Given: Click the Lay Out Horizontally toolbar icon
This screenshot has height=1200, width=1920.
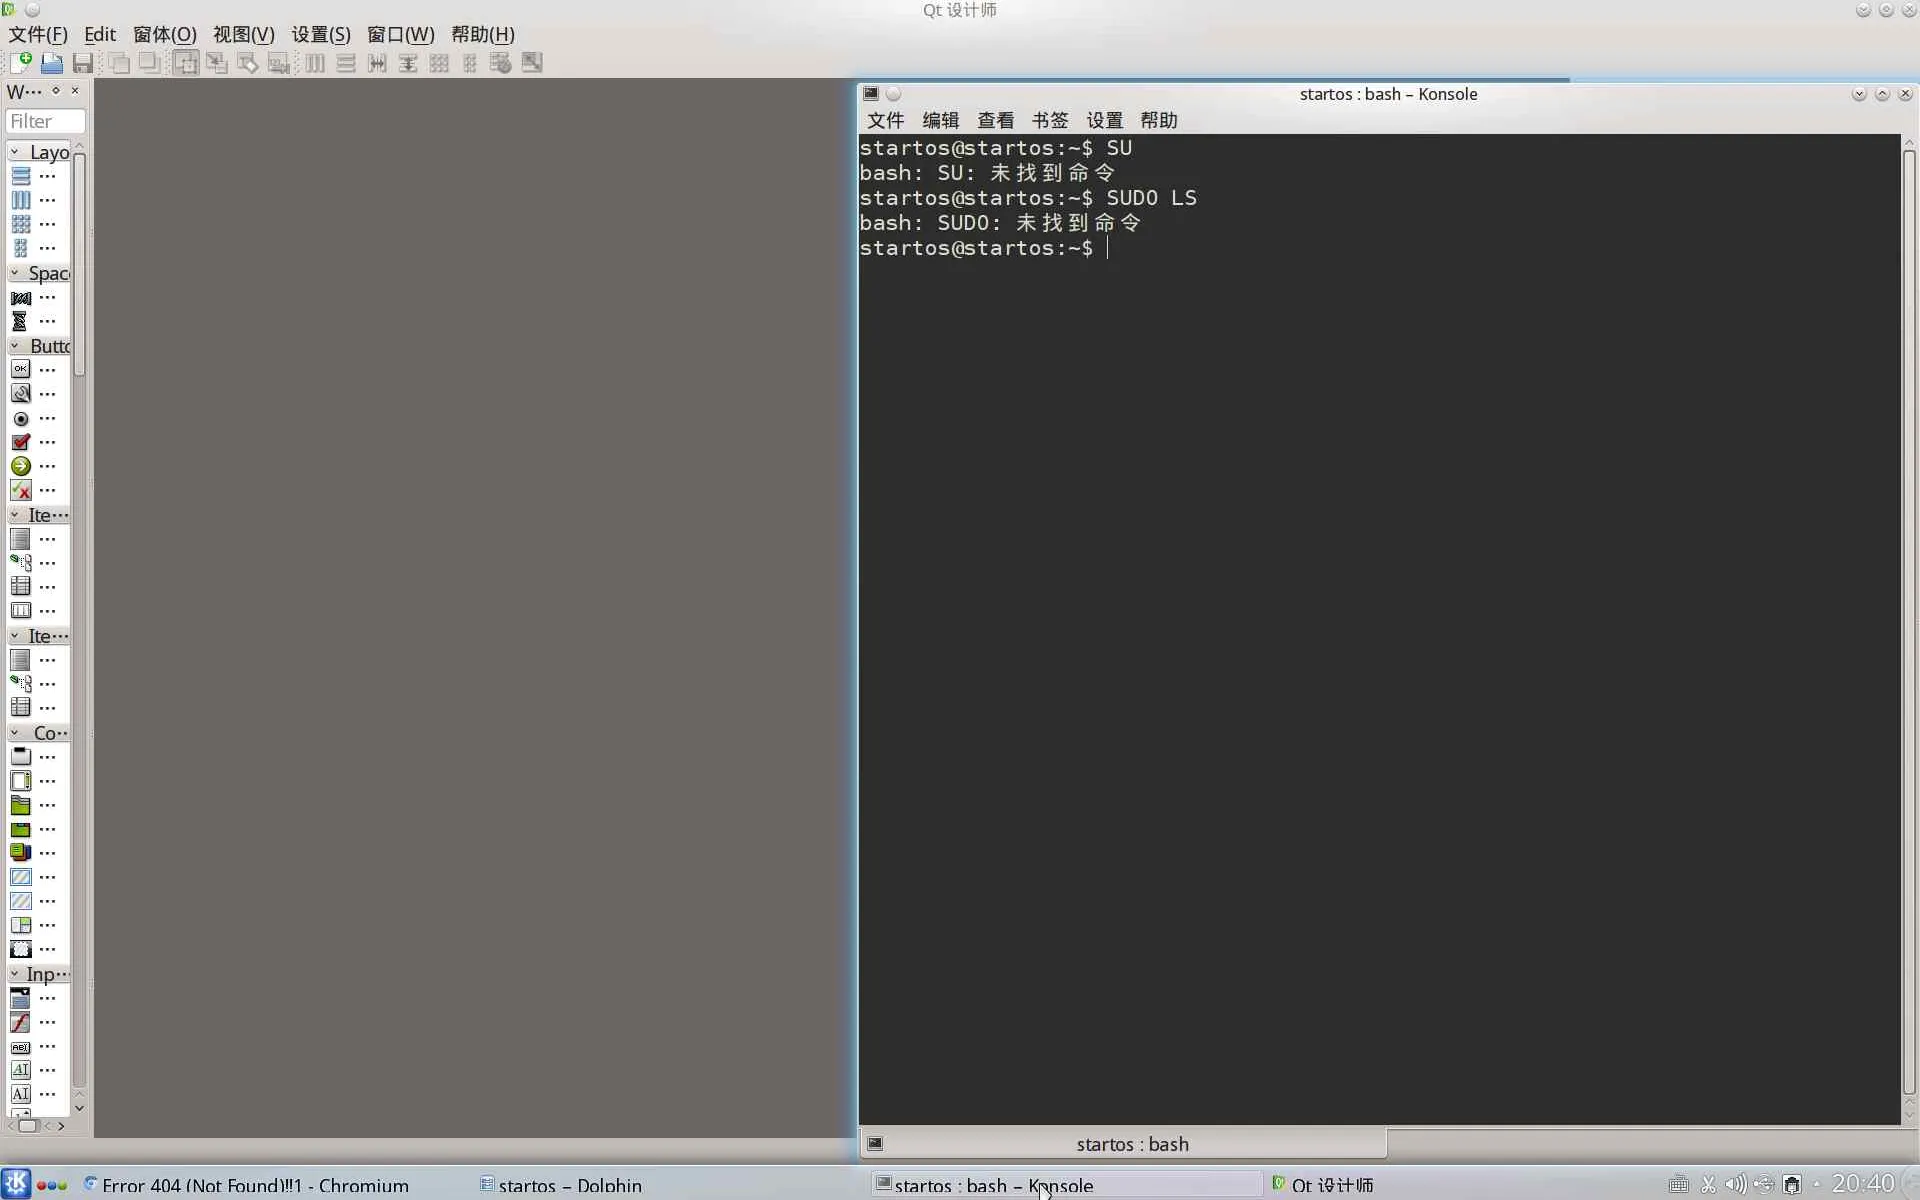Looking at the screenshot, I should (x=315, y=63).
